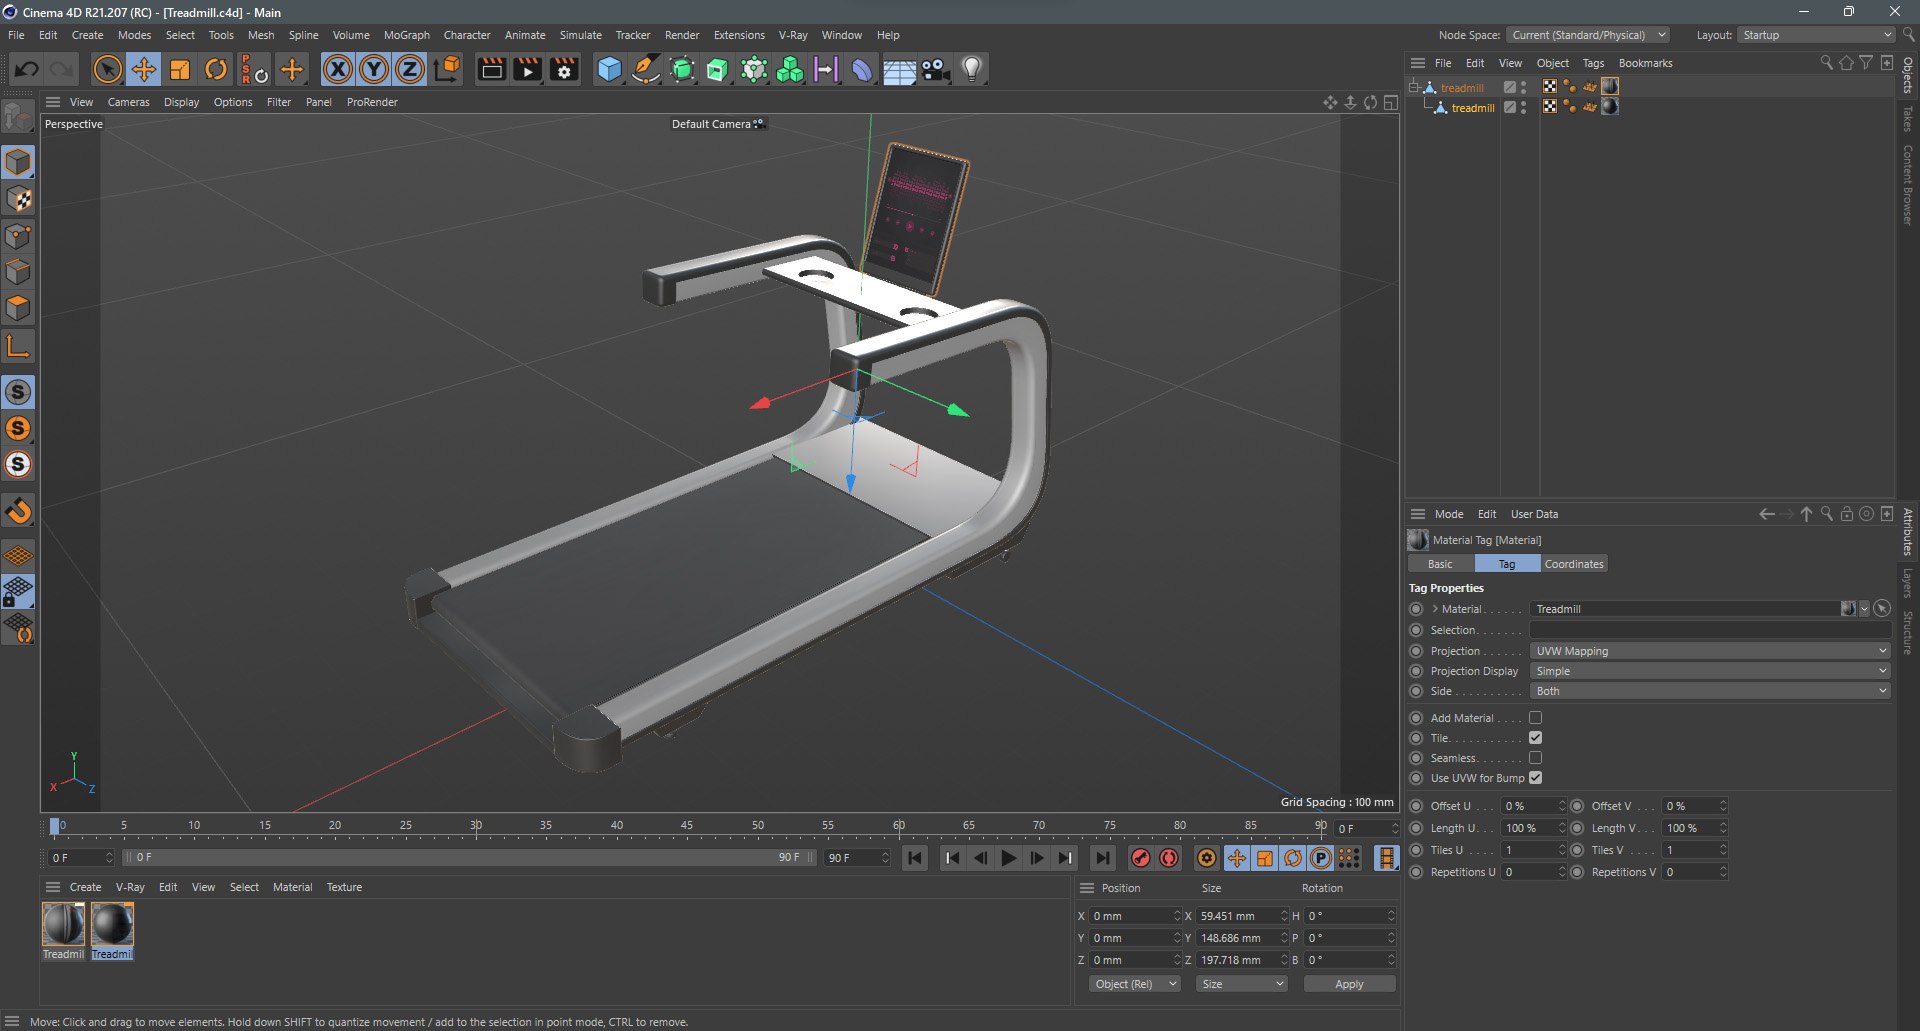Image resolution: width=1920 pixels, height=1031 pixels.
Task: Toggle Material parameter animation circle
Action: [1416, 609]
